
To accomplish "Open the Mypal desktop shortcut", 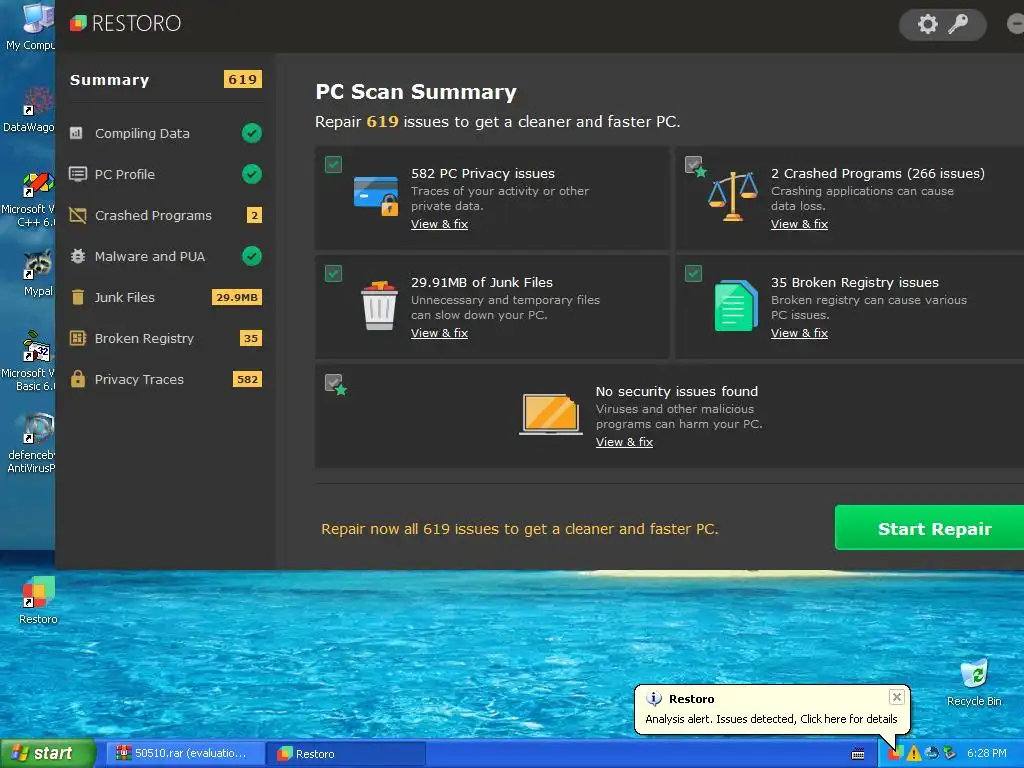I will (38, 273).
